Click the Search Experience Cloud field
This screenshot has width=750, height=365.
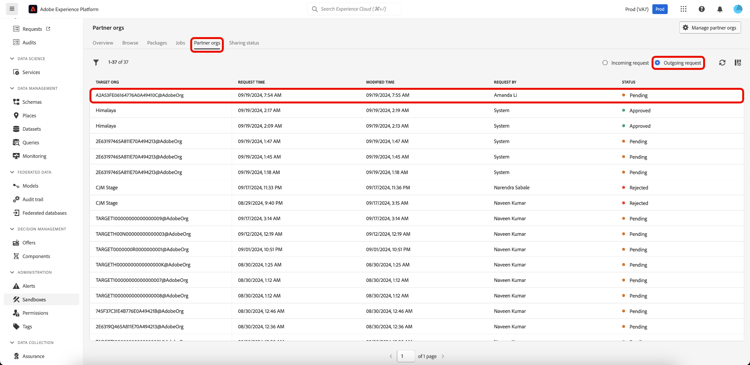[354, 9]
